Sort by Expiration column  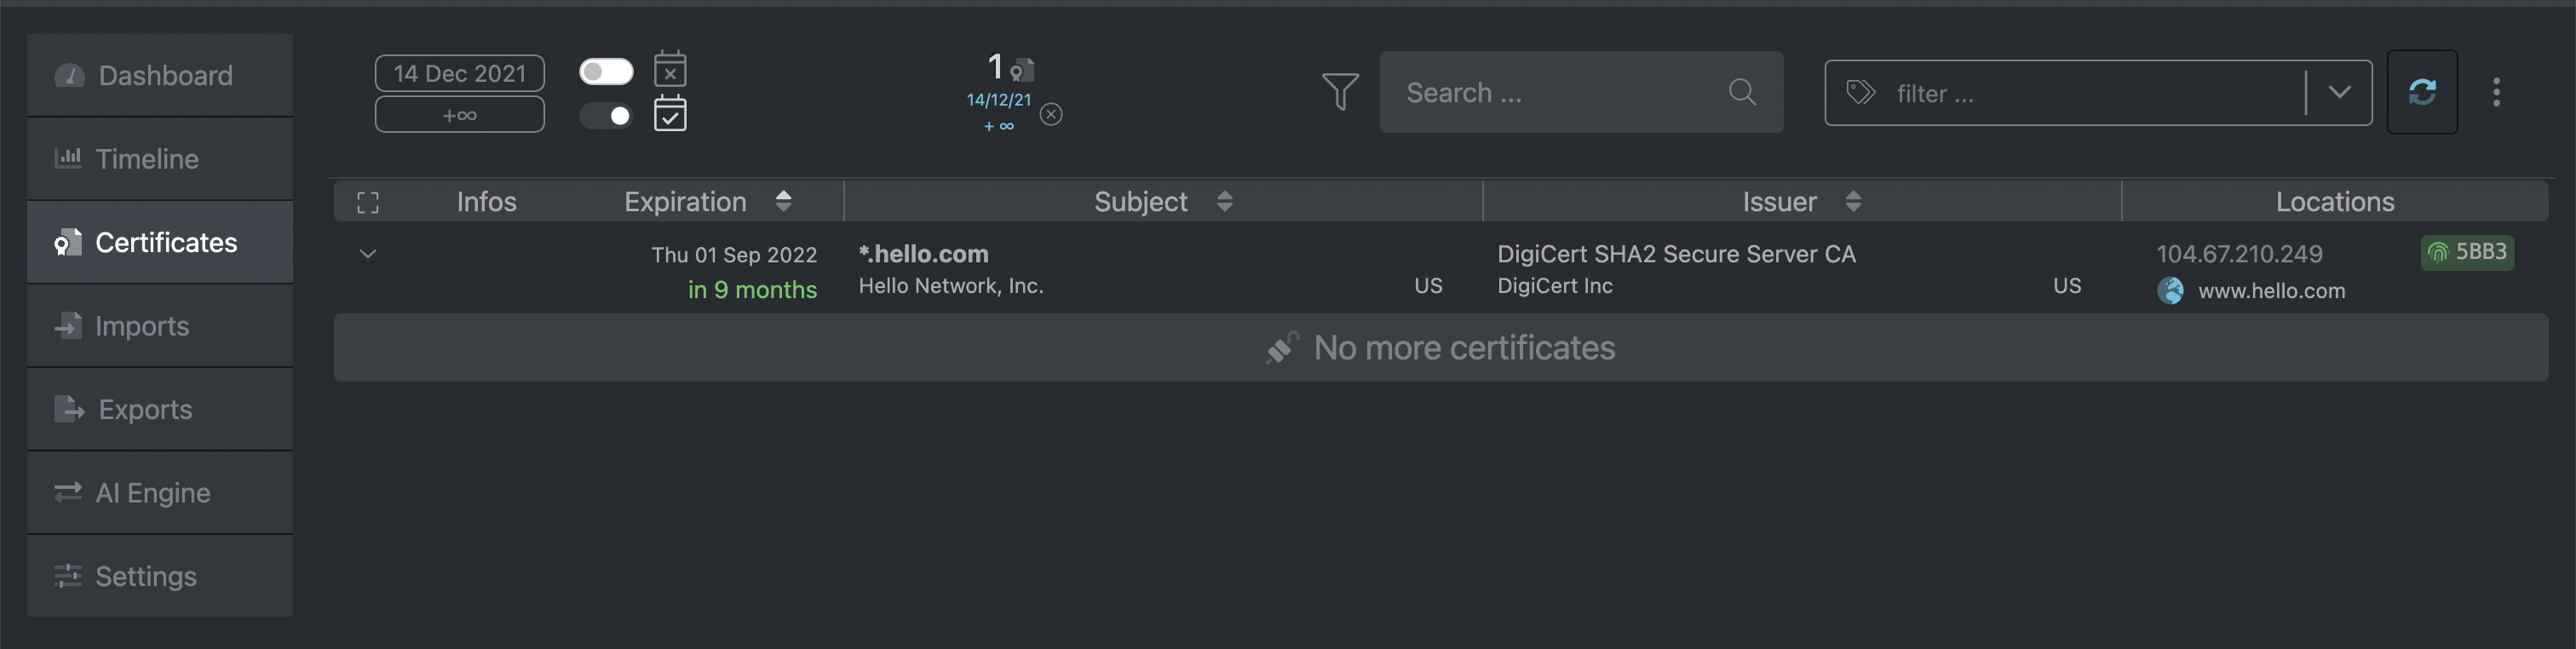[708, 202]
